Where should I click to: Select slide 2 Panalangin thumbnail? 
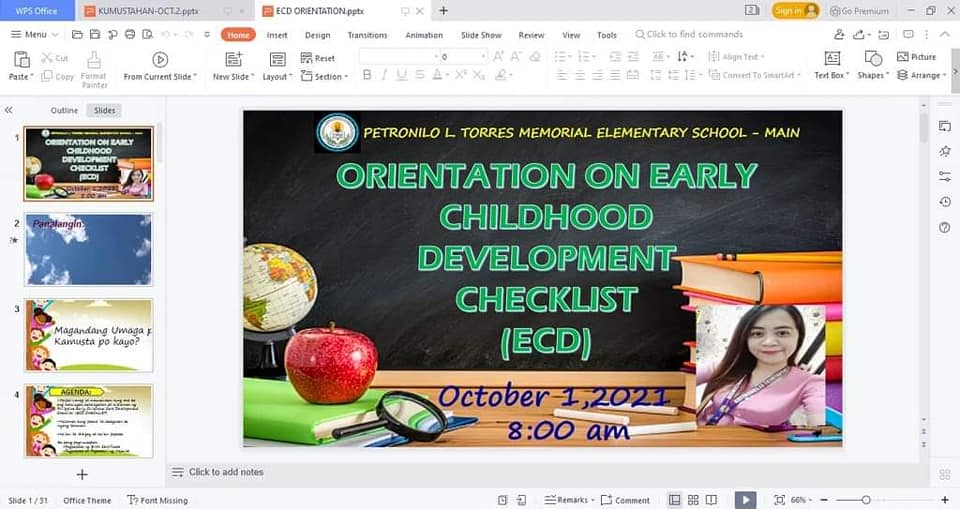(x=89, y=249)
